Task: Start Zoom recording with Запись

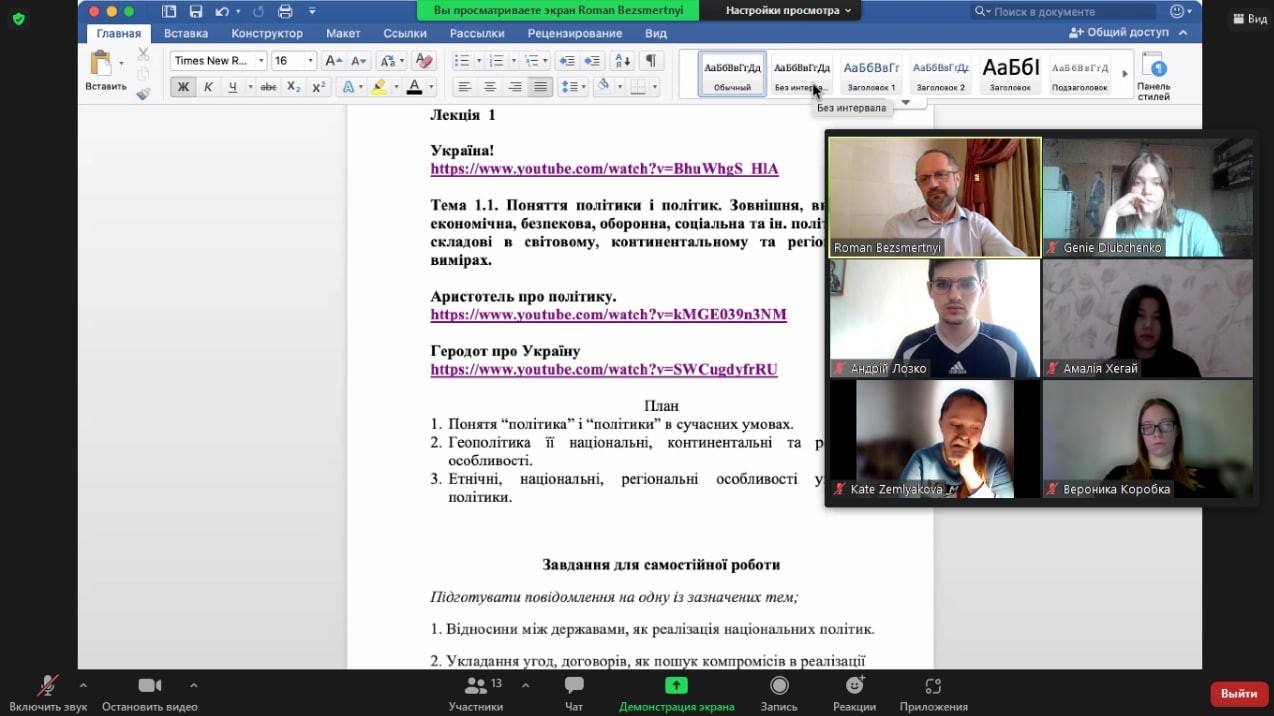Action: 779,694
